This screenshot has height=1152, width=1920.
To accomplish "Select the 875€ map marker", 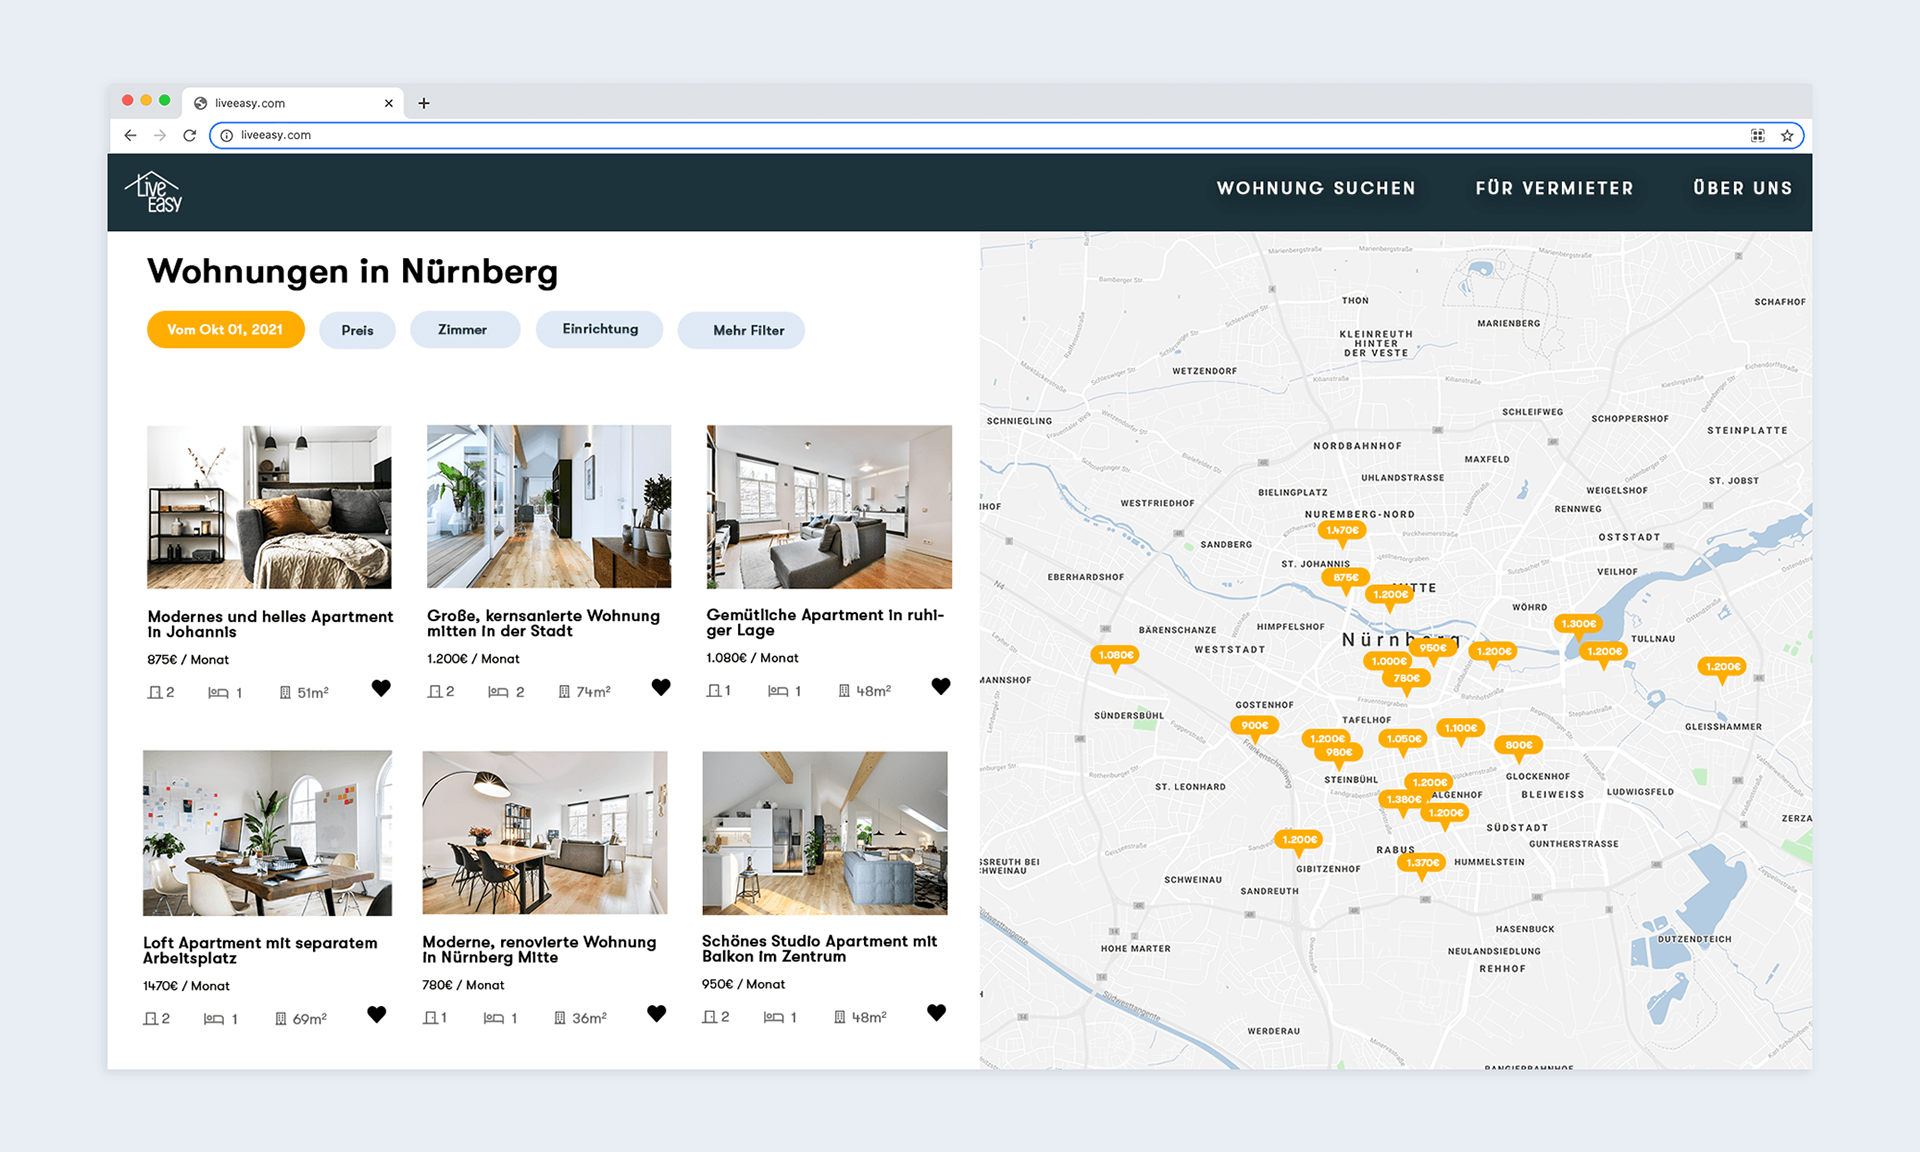I will tap(1346, 577).
